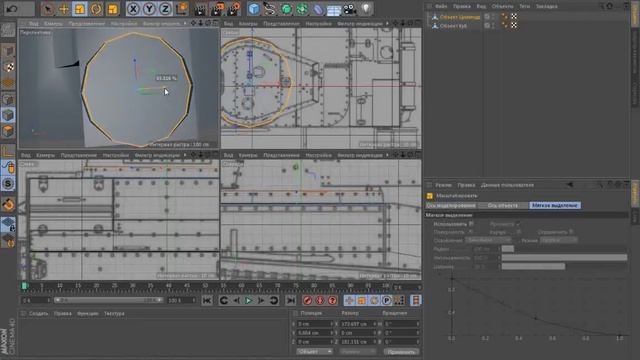The image size is (640, 360).
Task: Switch to Ось объекта tab
Action: point(503,205)
